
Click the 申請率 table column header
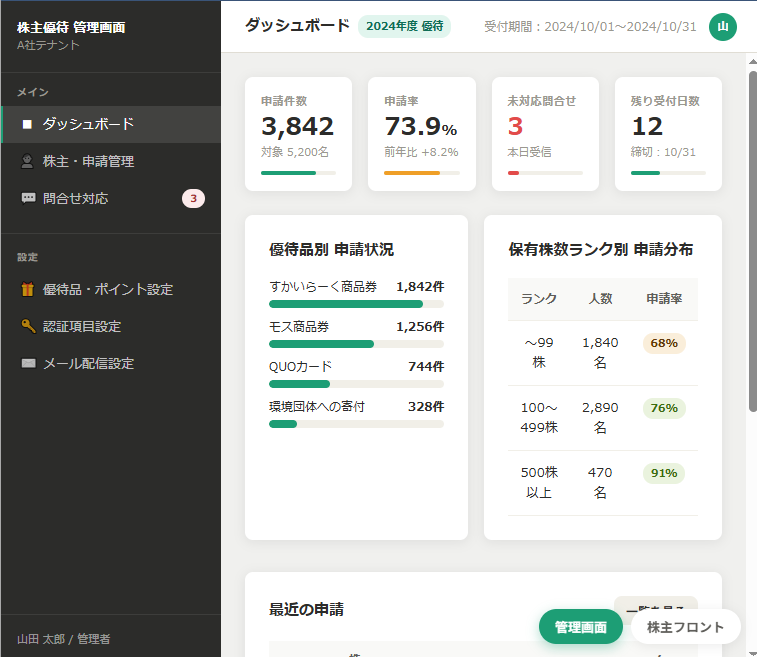pos(664,299)
